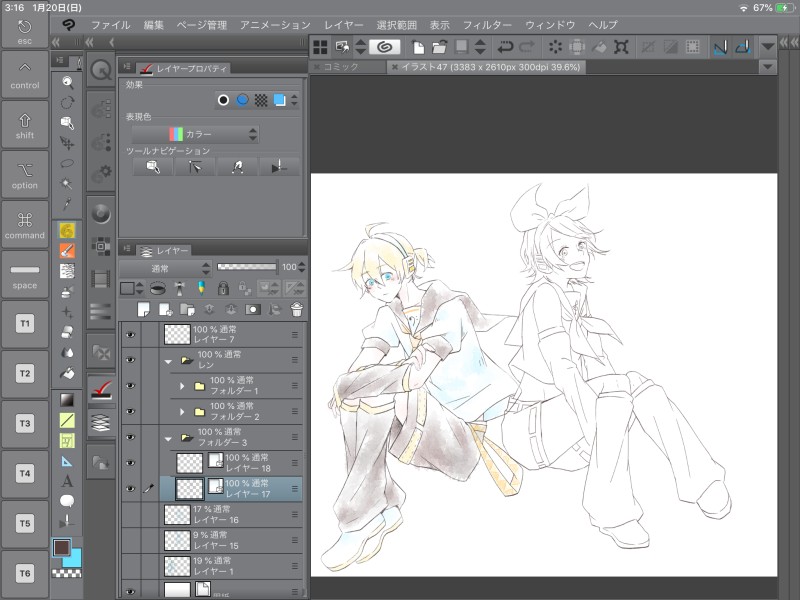The width and height of the screenshot is (800, 600).
Task: Click the delete layer trash icon
Action: [x=296, y=309]
